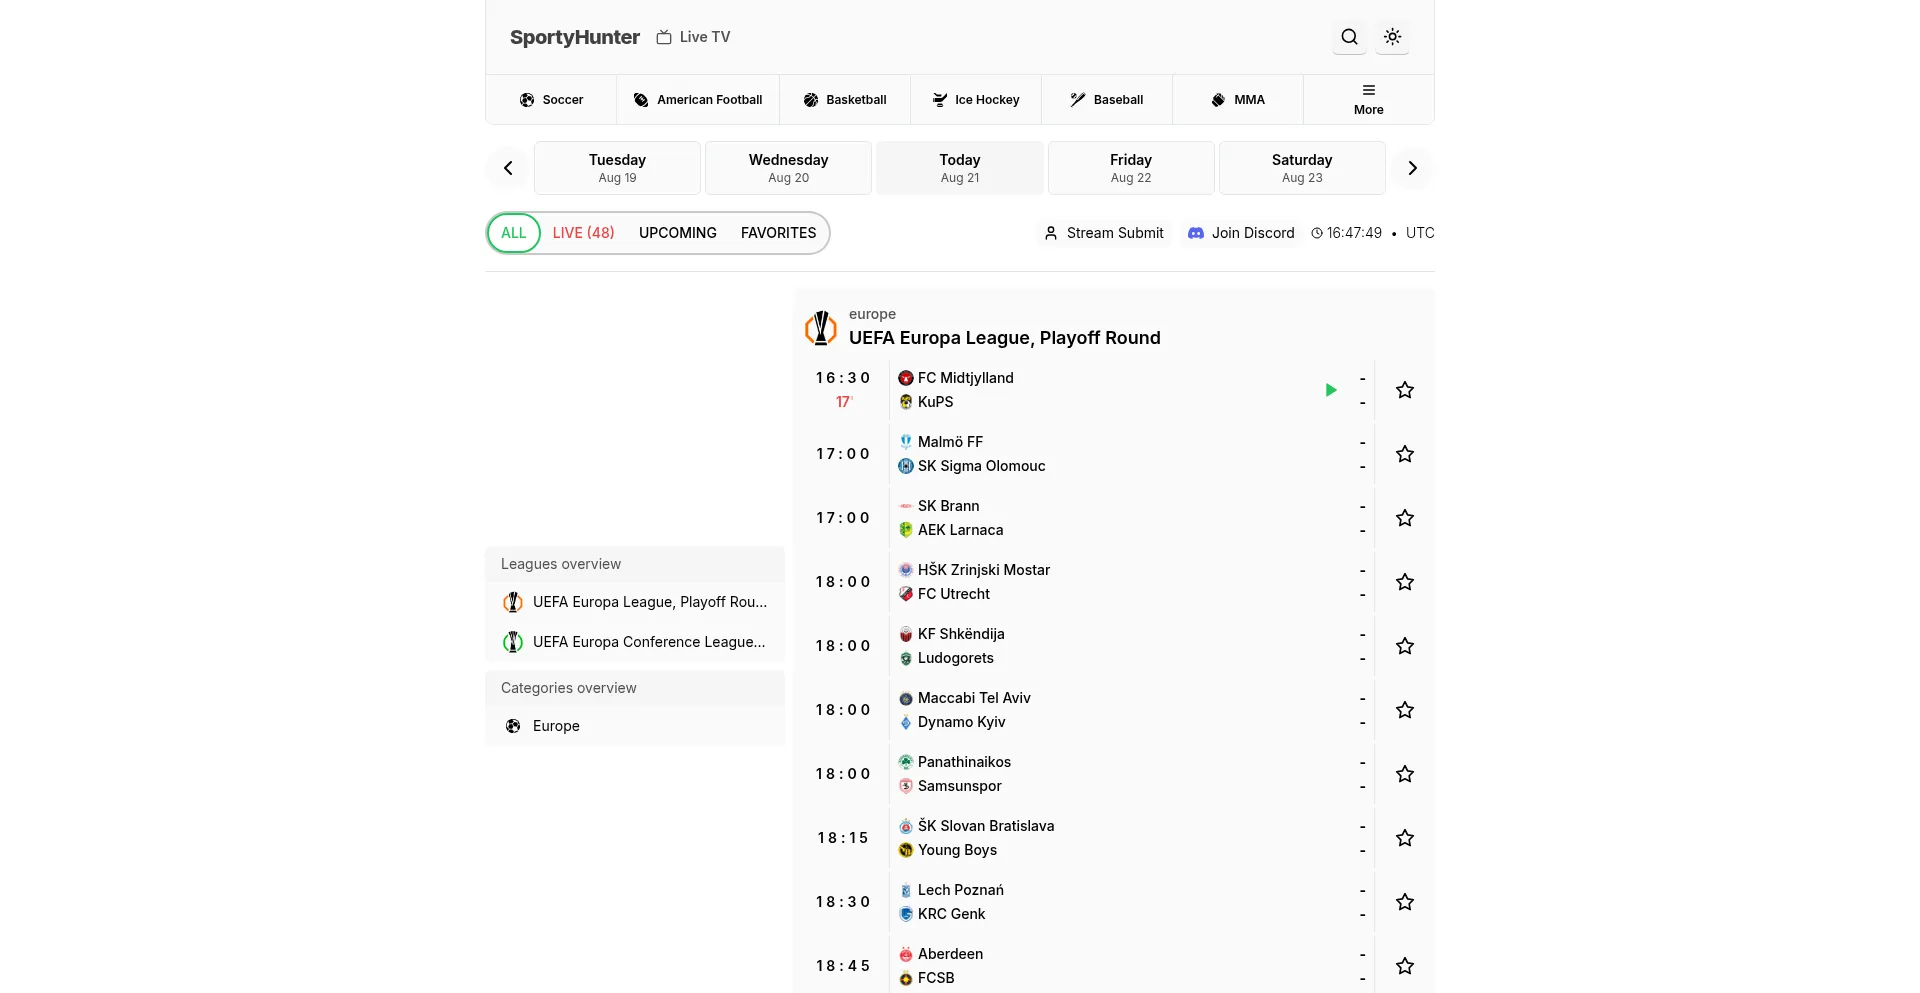This screenshot has width=1920, height=993.
Task: Select the Basketball tab
Action: coord(845,100)
